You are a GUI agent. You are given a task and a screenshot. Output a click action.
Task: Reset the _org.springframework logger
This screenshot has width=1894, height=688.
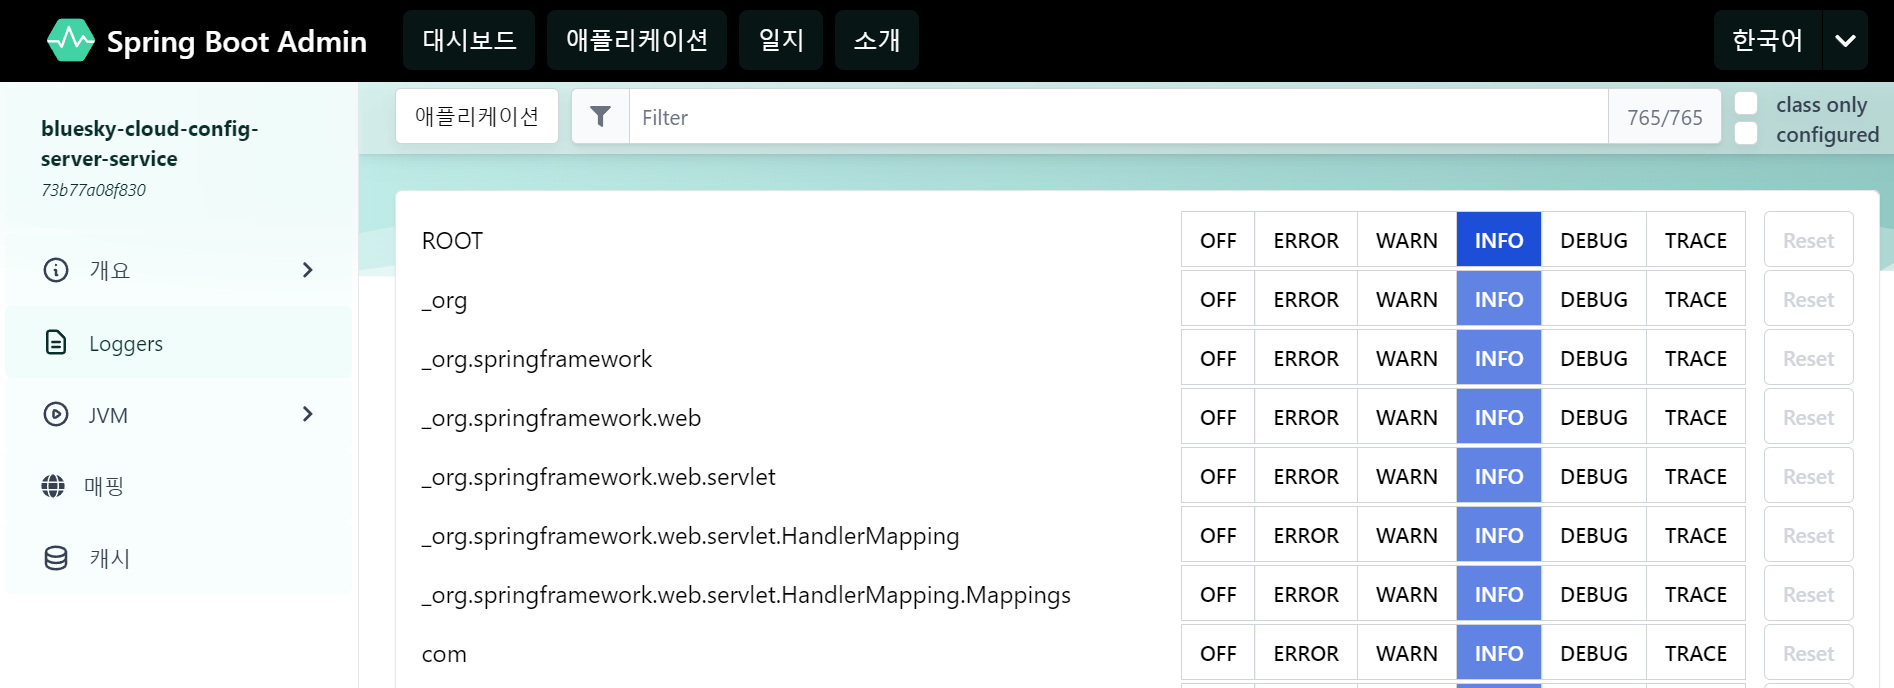click(1808, 358)
